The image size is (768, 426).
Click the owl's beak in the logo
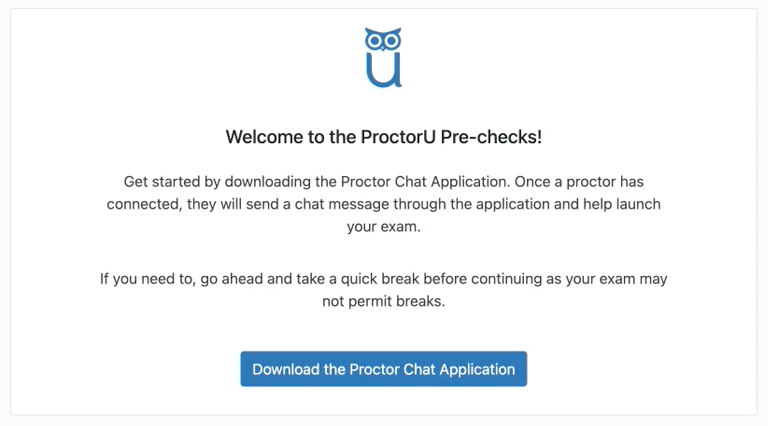[x=383, y=48]
